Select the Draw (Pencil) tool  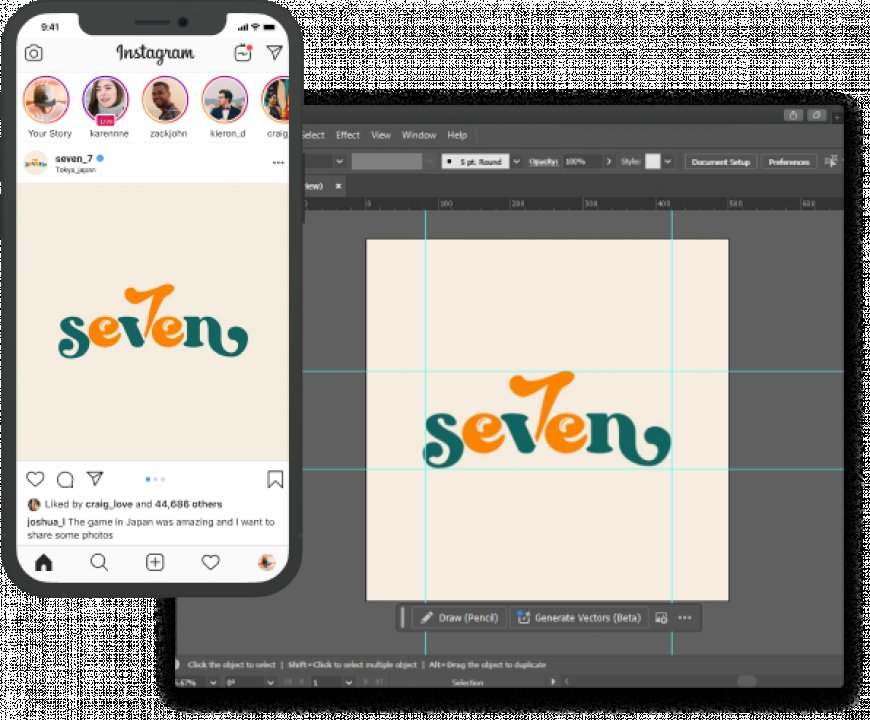[x=458, y=617]
